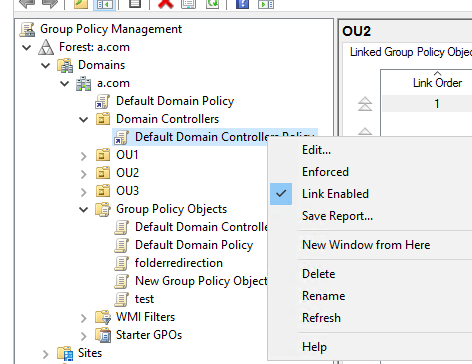Image resolution: width=472 pixels, height=364 pixels.
Task: Click the Forest a.com triangle icon
Action: pyautogui.click(x=46, y=47)
